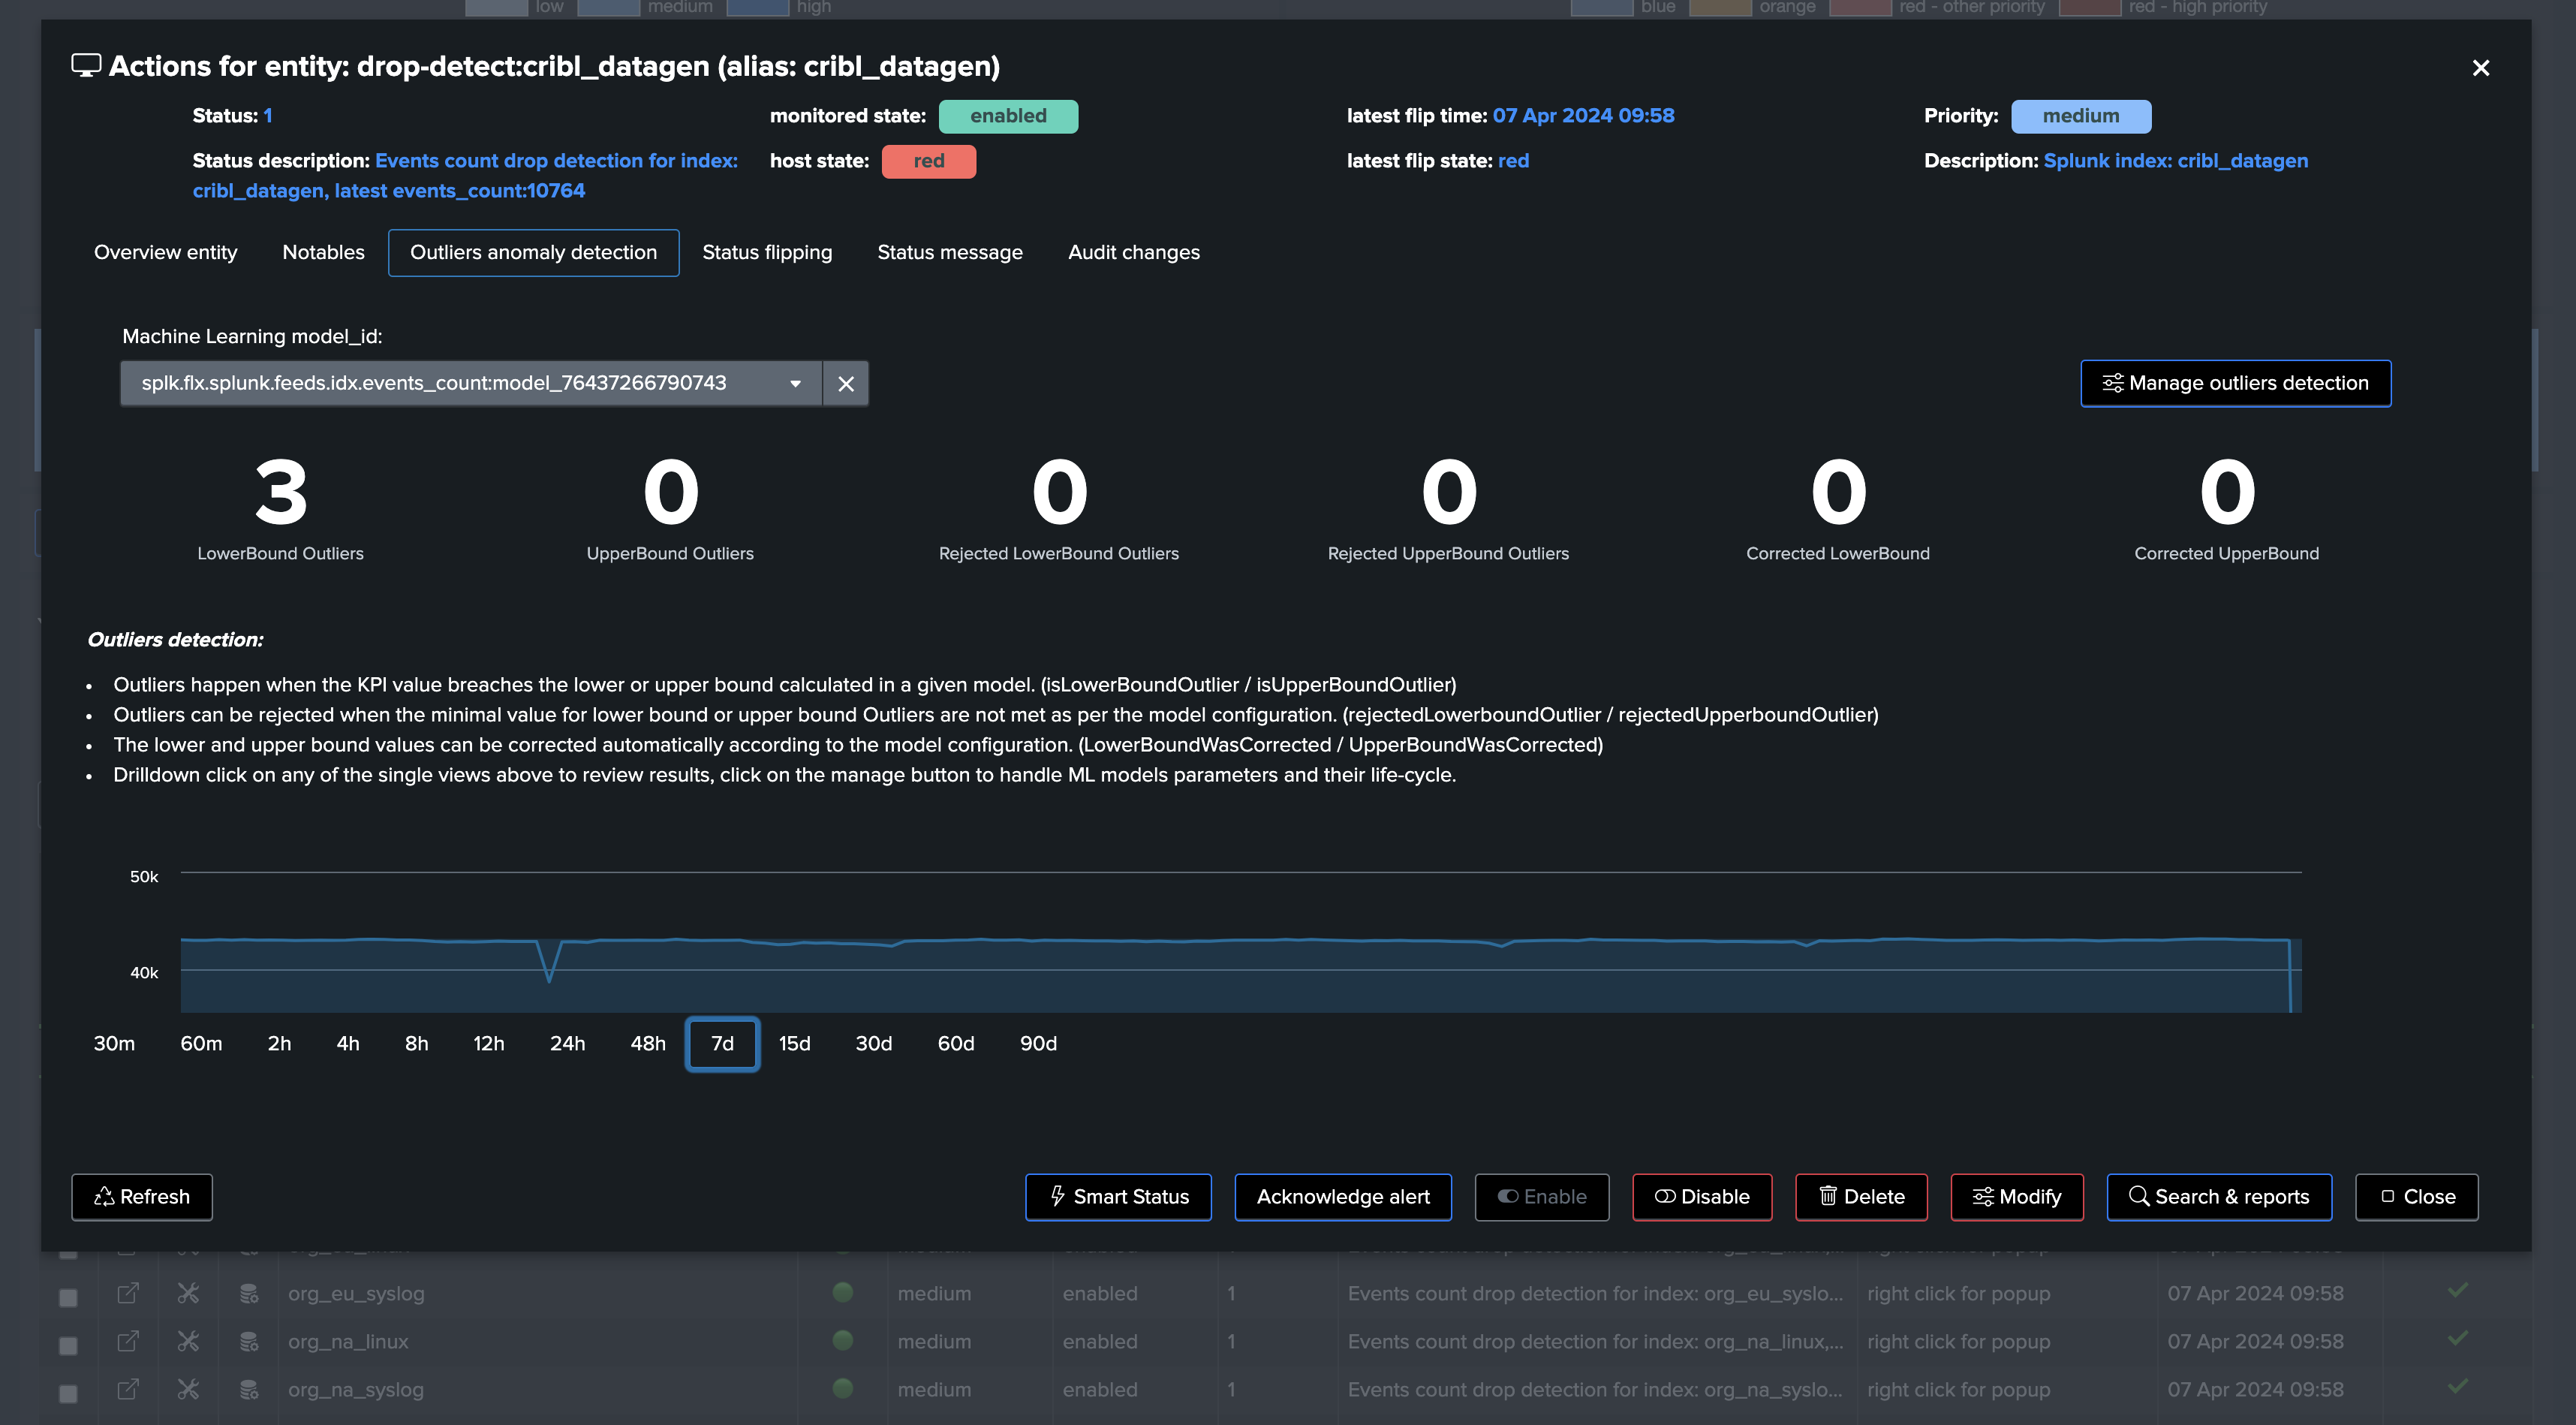Click tools icon in org_na_syslog row
The height and width of the screenshot is (1425, 2576).
(x=188, y=1389)
